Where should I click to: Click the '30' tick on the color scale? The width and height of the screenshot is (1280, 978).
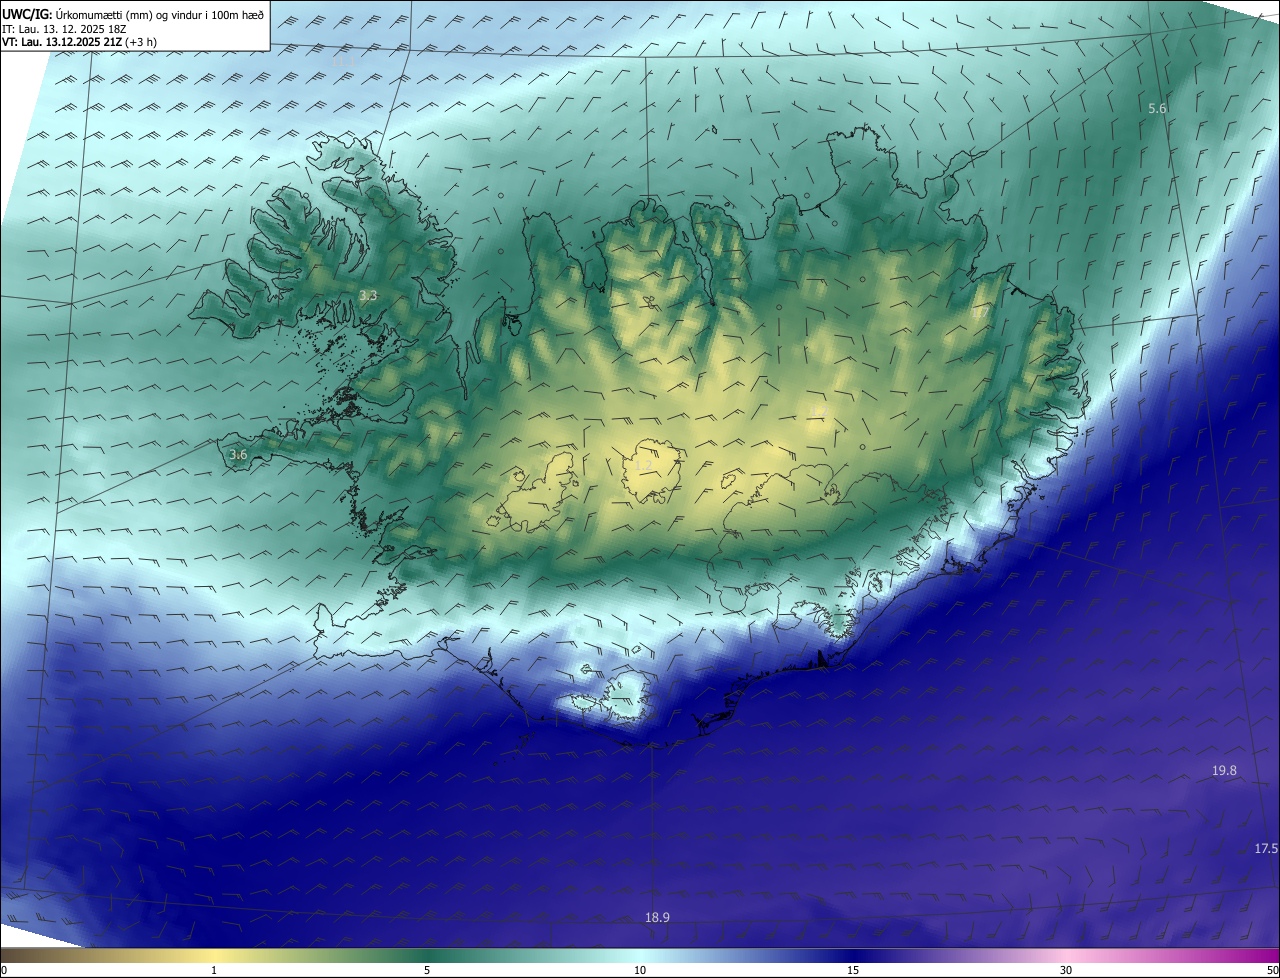[1066, 970]
